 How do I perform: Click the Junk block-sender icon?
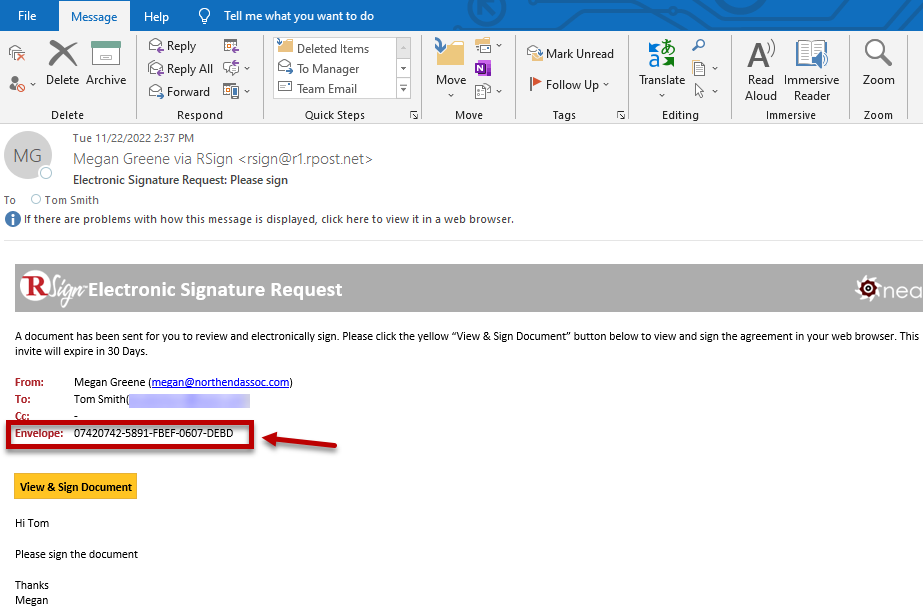[16, 84]
